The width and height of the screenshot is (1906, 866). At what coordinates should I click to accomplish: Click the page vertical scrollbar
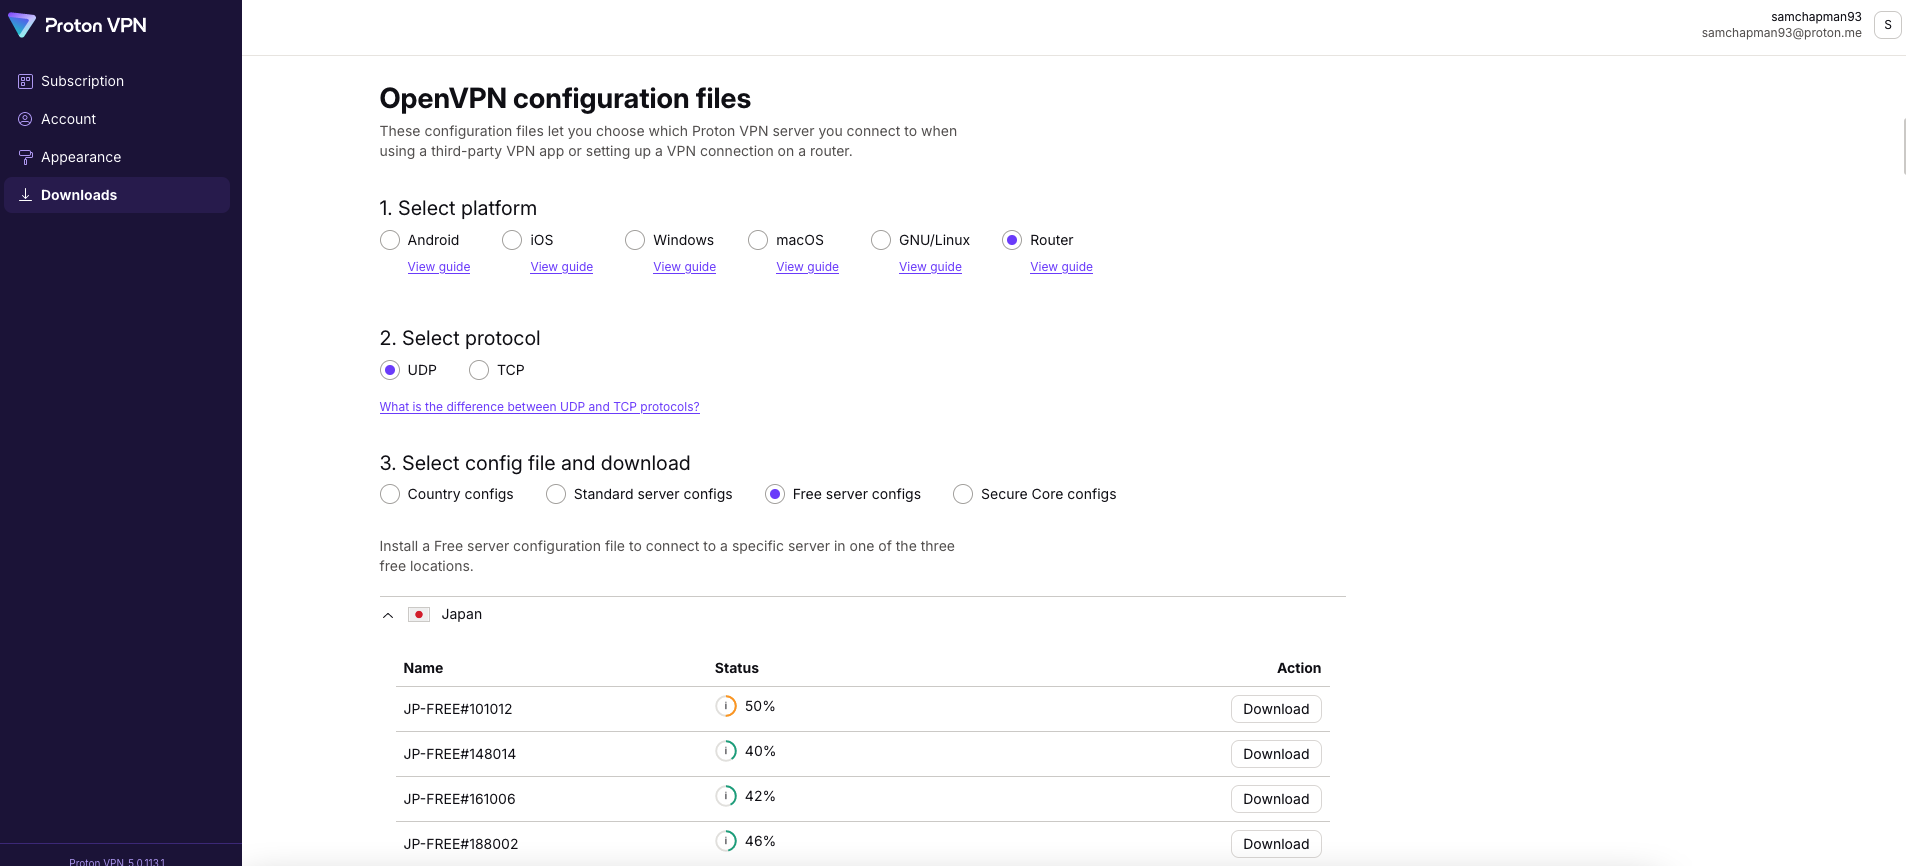pyautogui.click(x=1903, y=146)
